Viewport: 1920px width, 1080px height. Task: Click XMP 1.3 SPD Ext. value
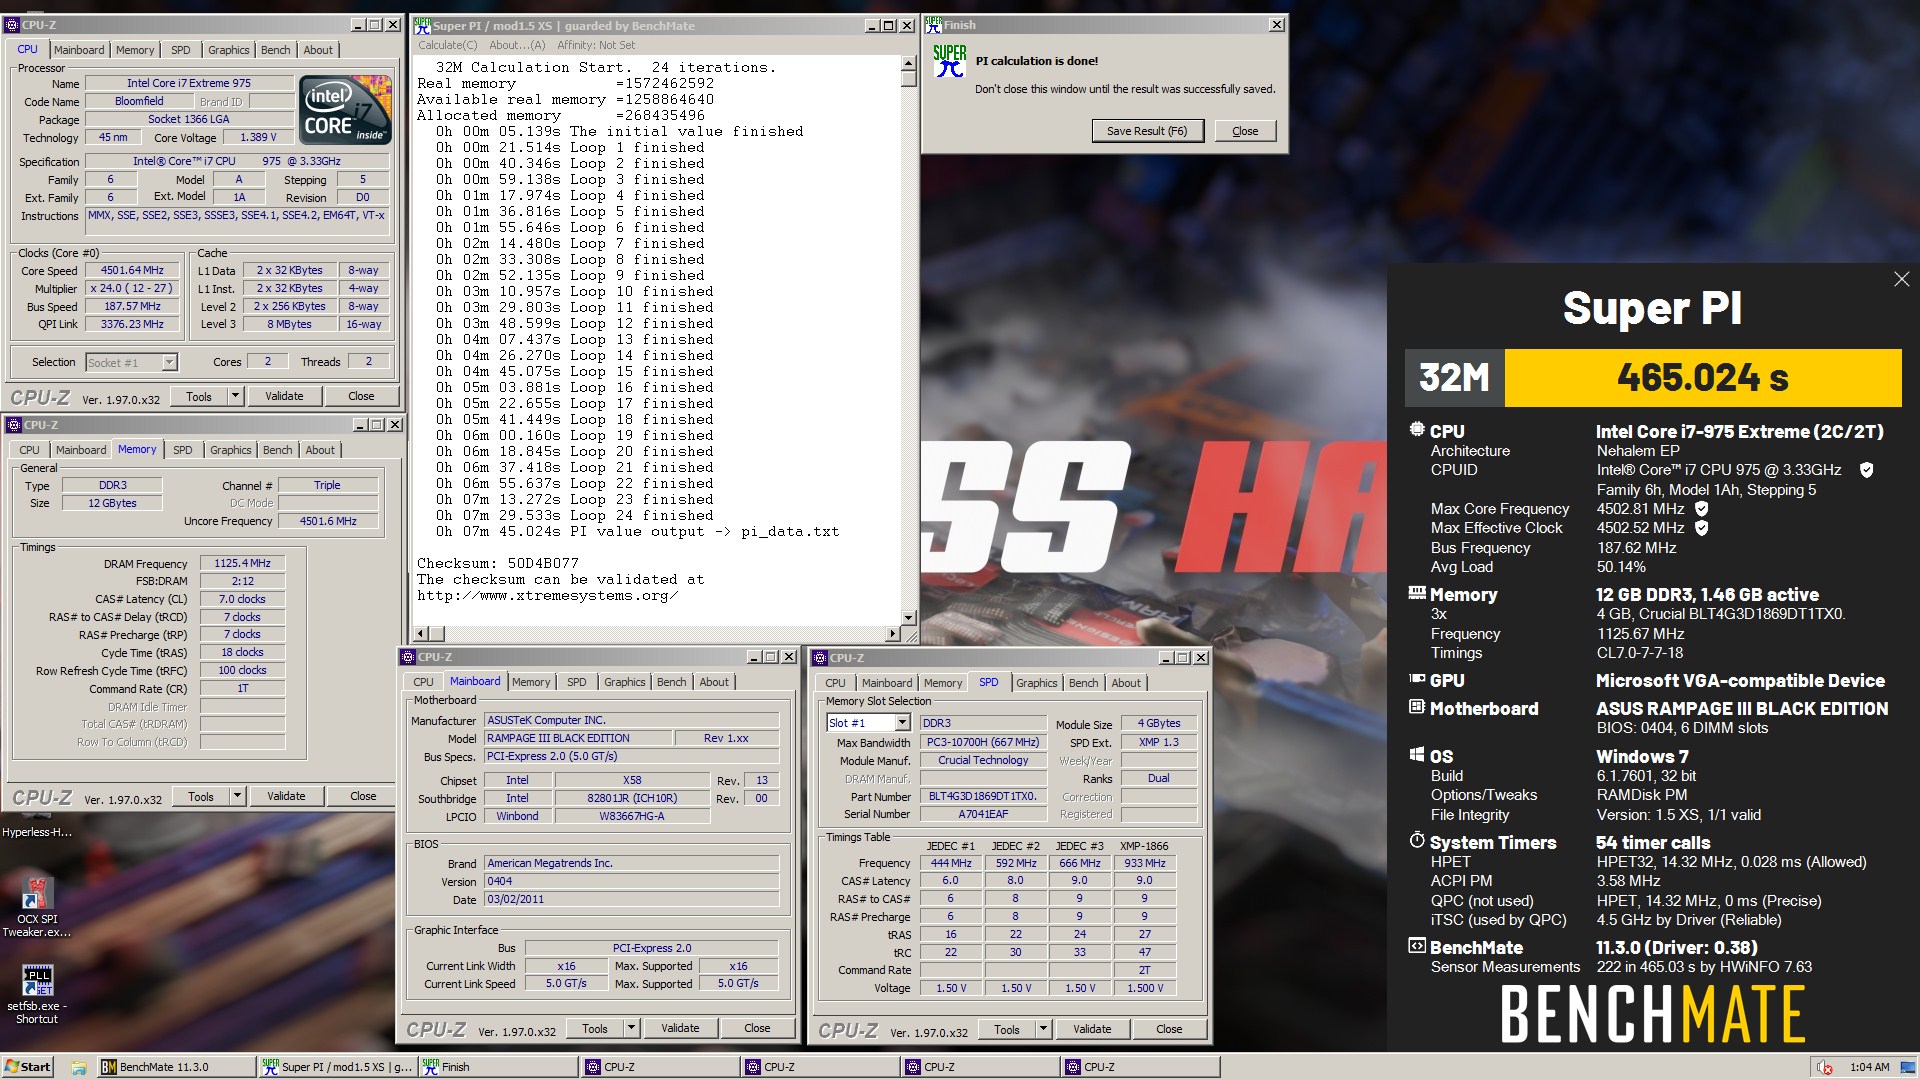(1158, 743)
